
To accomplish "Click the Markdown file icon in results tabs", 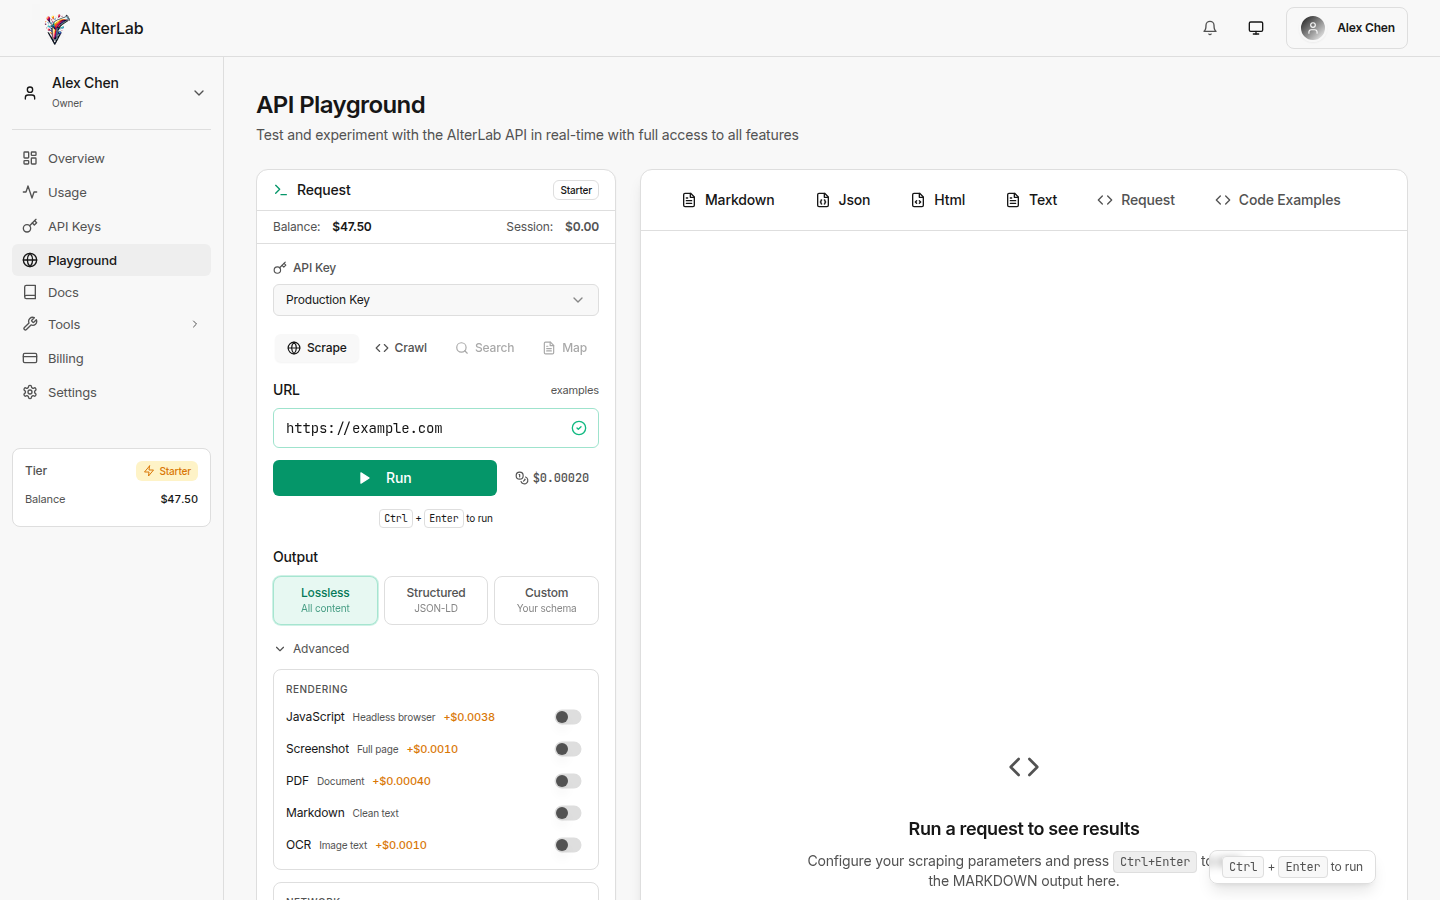I will pos(689,200).
